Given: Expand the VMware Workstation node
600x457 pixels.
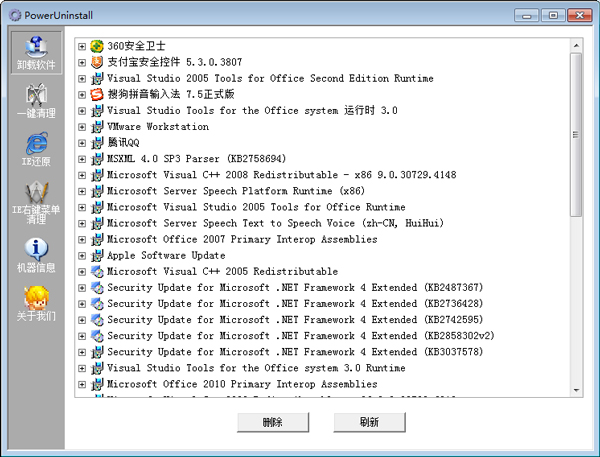Looking at the screenshot, I should pos(82,127).
